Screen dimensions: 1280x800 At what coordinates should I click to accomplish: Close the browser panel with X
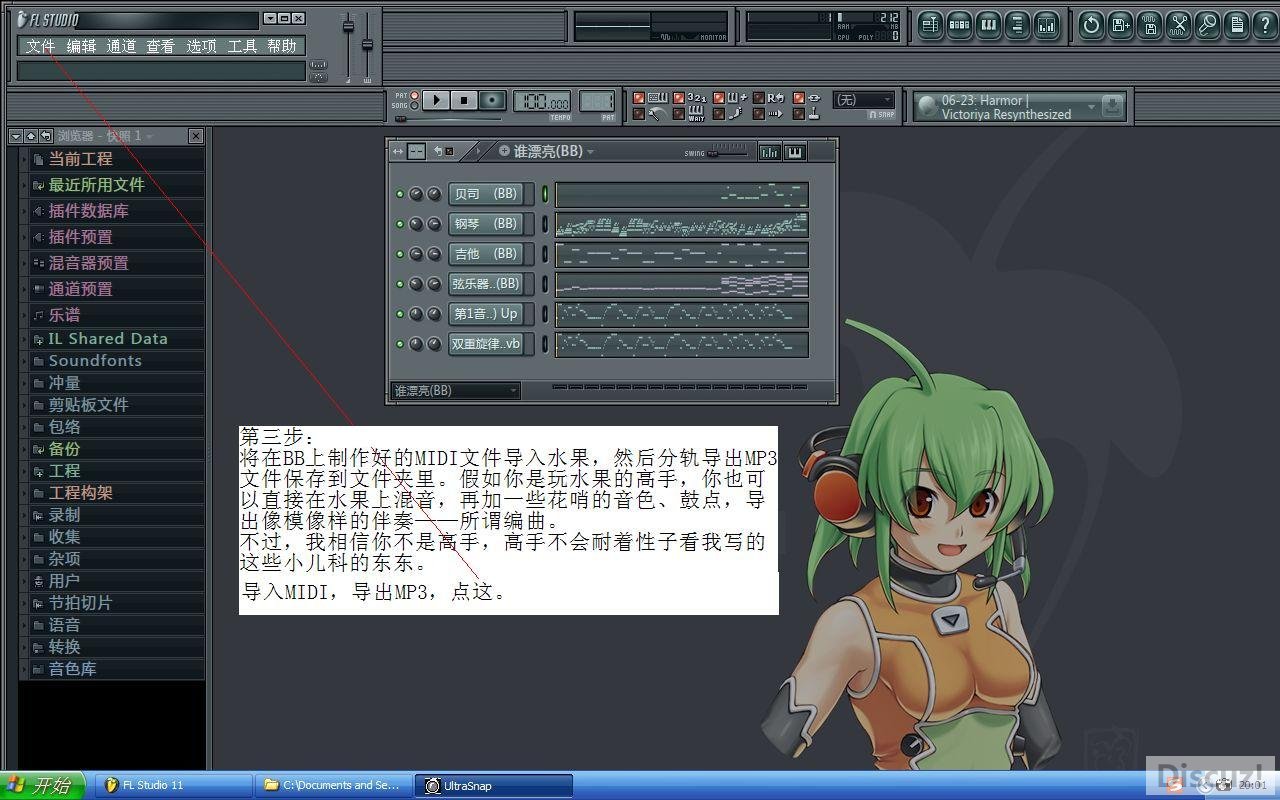tap(196, 136)
